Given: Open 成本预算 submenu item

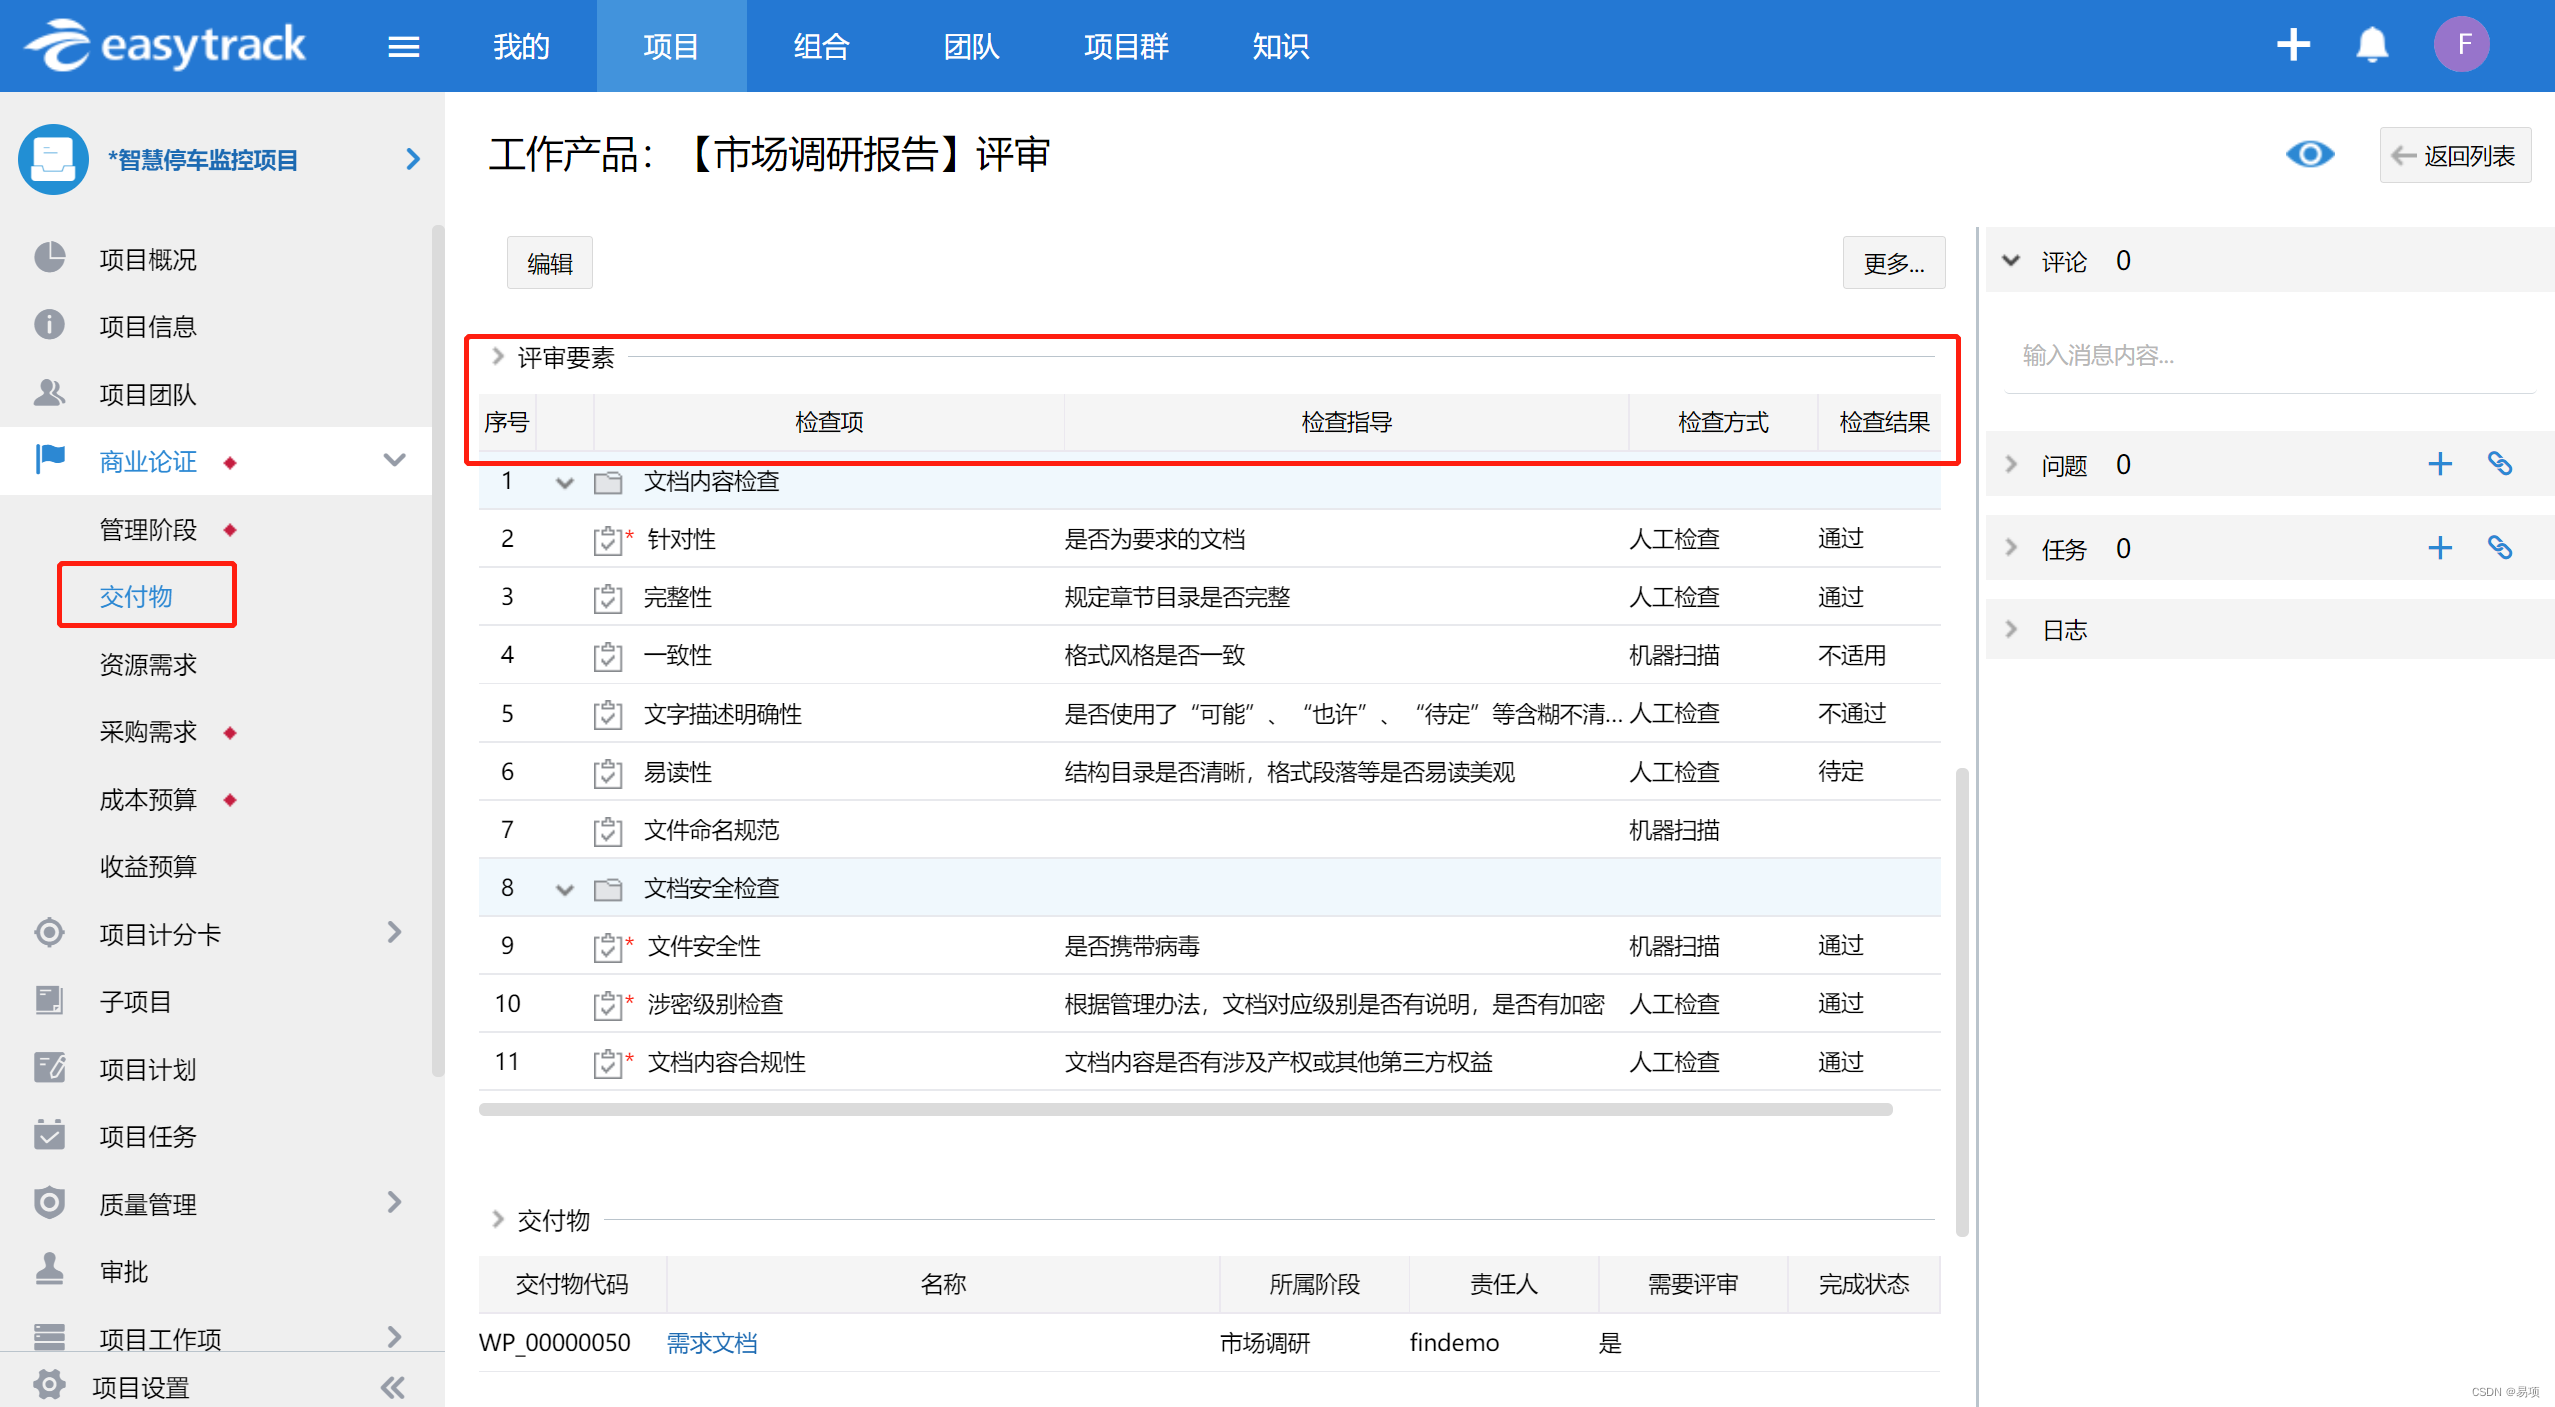Looking at the screenshot, I should [x=148, y=799].
